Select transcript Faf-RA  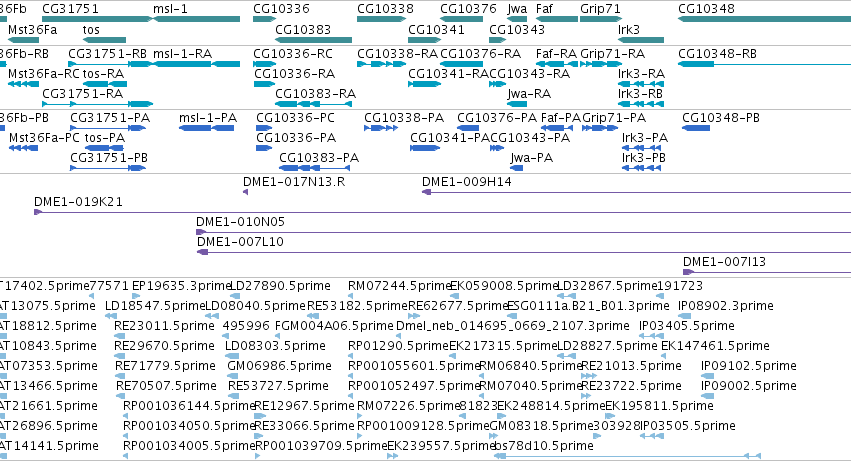pos(556,54)
